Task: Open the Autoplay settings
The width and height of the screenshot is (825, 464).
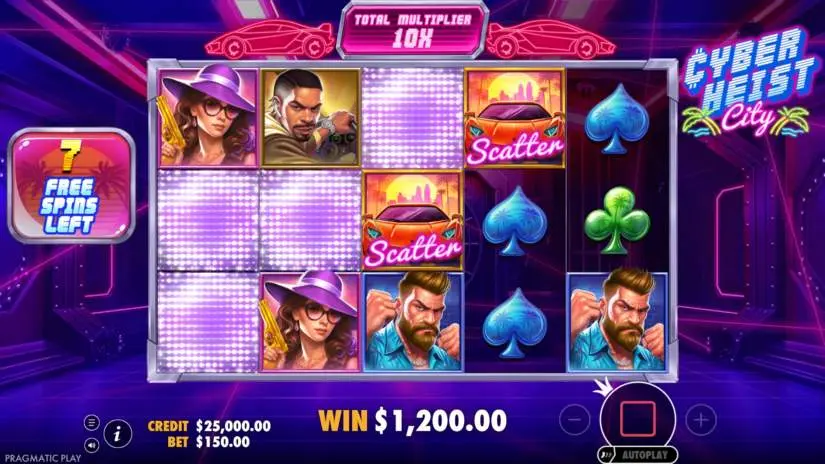Action: [x=638, y=455]
